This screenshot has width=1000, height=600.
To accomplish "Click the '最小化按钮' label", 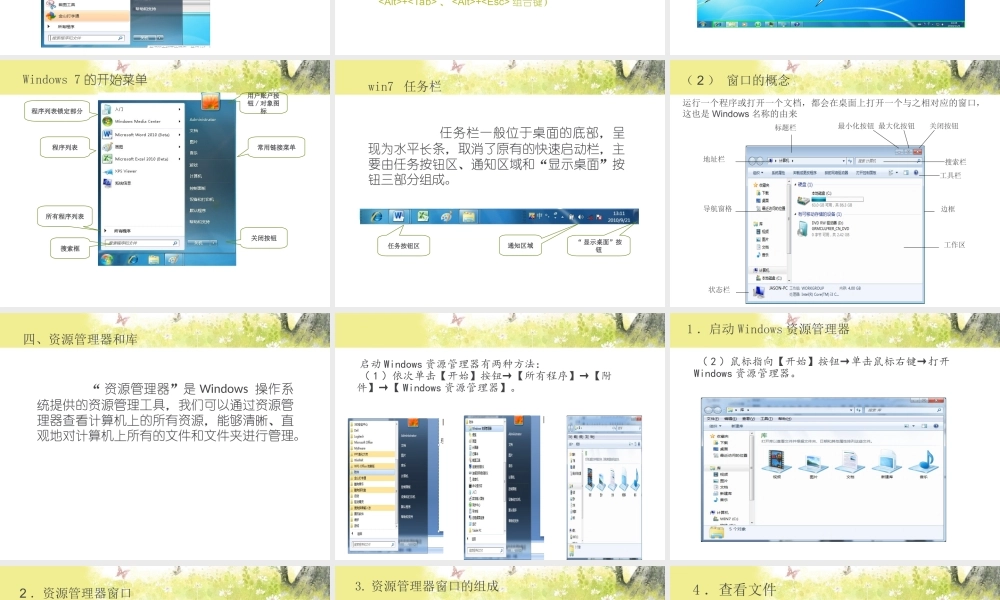I will [x=856, y=126].
